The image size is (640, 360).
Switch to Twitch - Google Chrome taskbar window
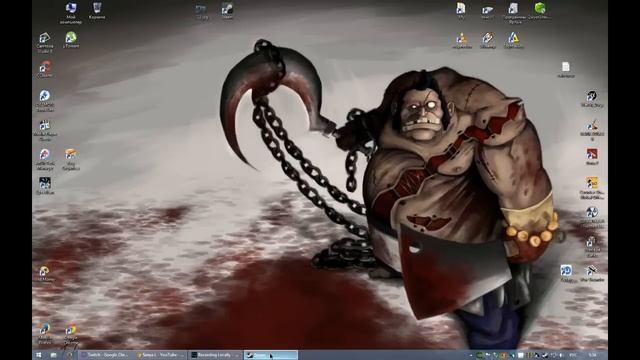coord(104,355)
